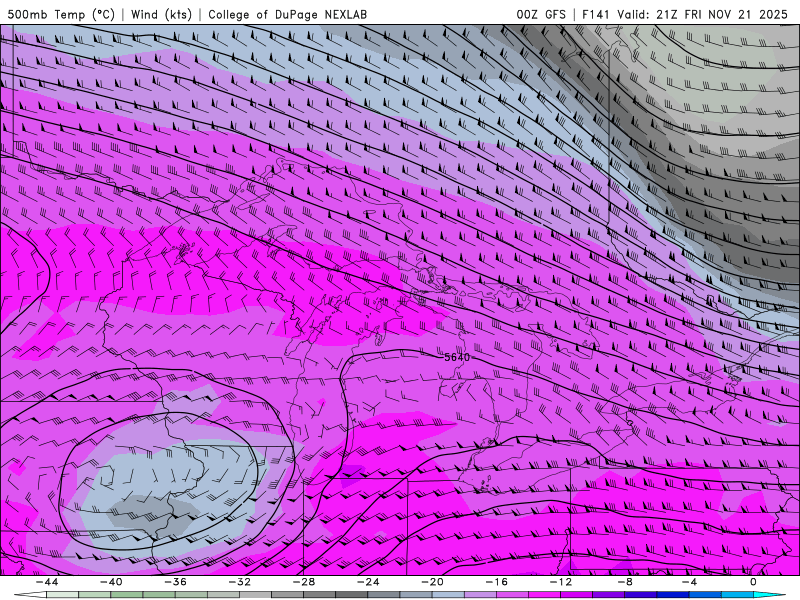800x600 pixels.
Task: Click the -40 tick label on the color scale
Action: tap(111, 582)
